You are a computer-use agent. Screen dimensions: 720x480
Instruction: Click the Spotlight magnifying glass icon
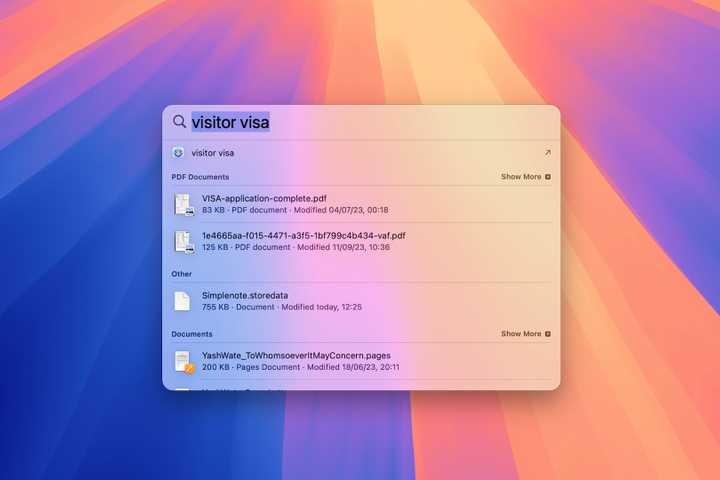pos(179,122)
